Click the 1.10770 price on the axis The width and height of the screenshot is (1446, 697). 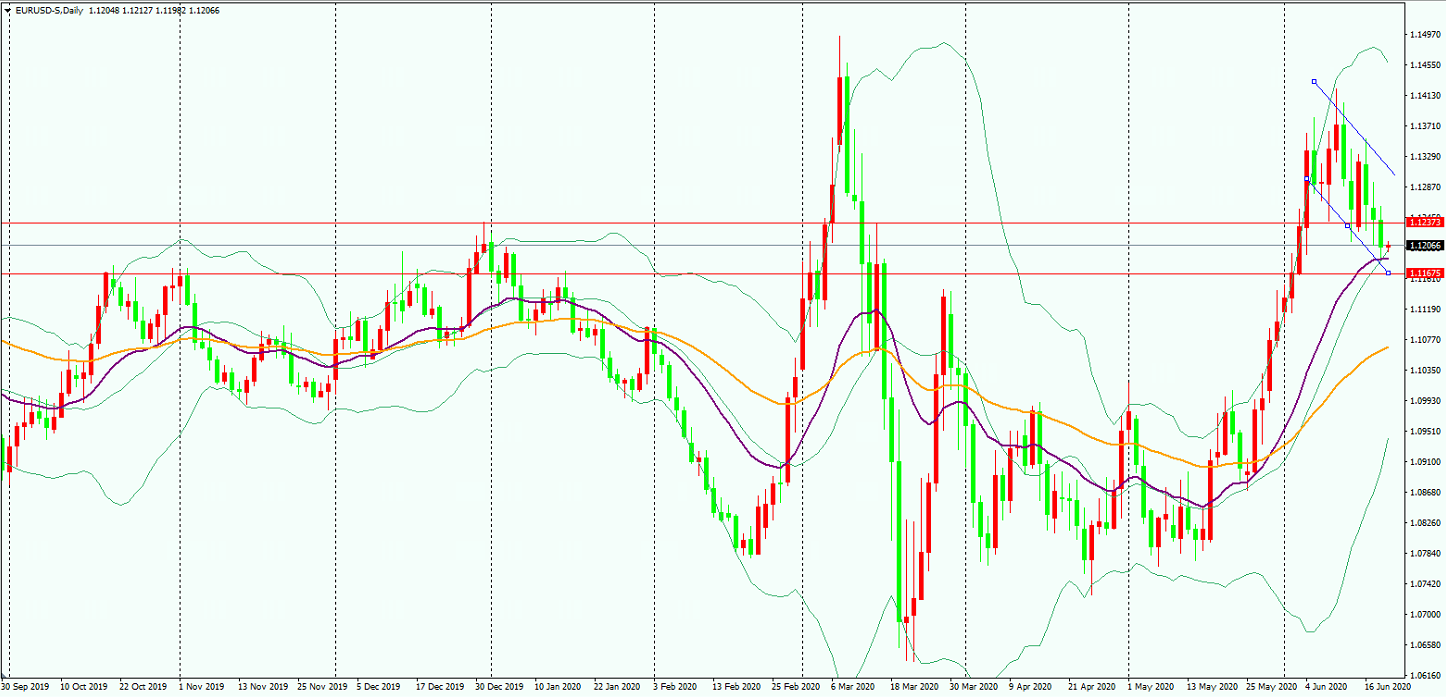pyautogui.click(x=1425, y=340)
